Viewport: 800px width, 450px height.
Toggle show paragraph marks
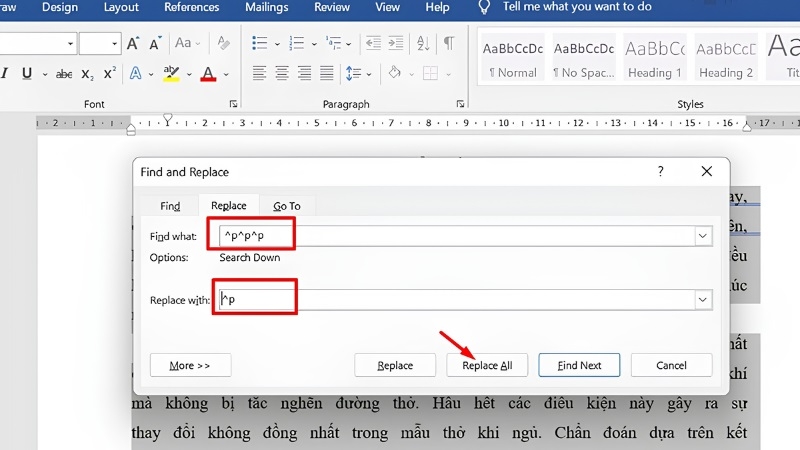[x=449, y=43]
